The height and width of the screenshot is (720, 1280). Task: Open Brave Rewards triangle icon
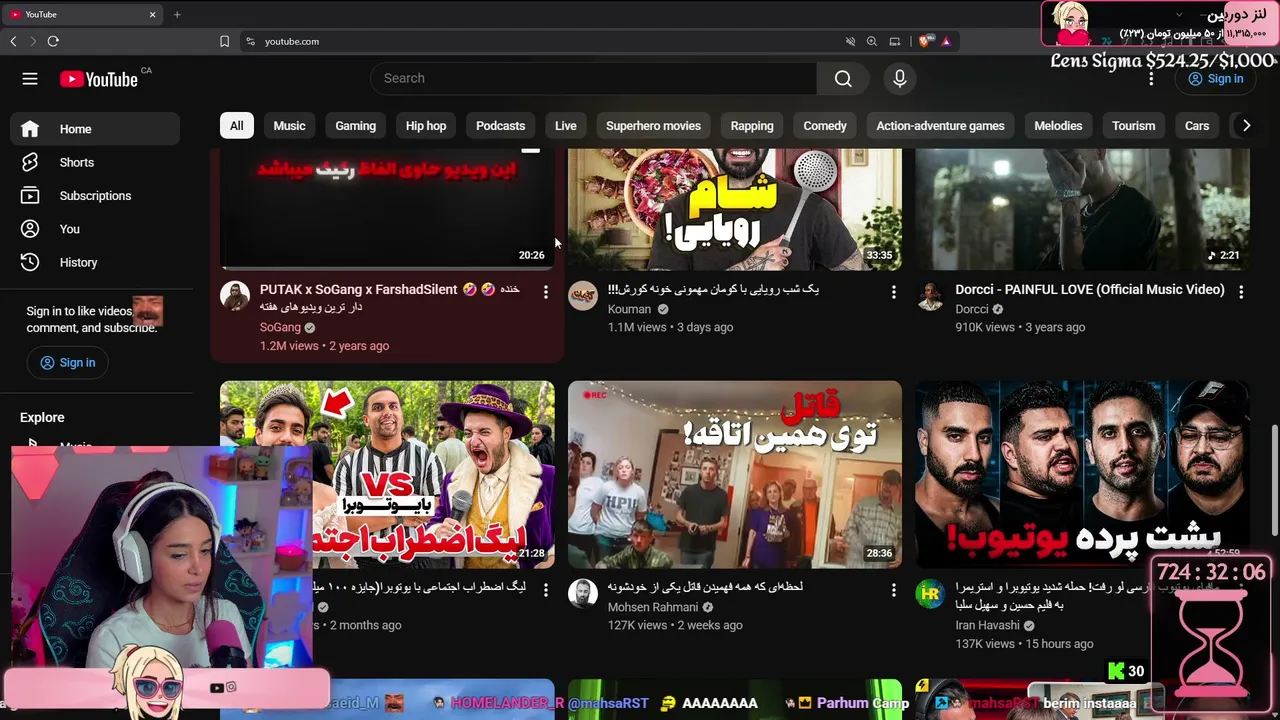(945, 41)
